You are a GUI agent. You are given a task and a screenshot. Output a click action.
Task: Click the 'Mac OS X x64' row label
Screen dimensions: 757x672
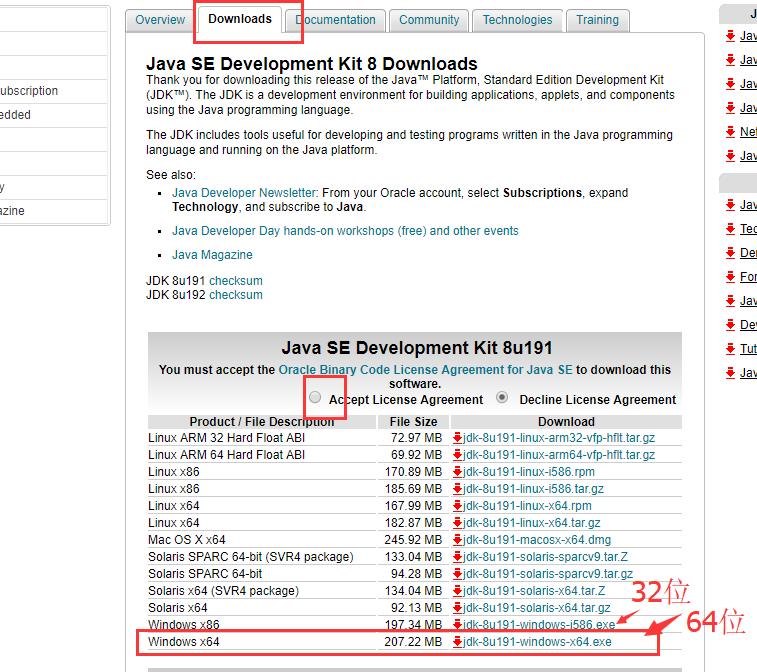pos(186,540)
